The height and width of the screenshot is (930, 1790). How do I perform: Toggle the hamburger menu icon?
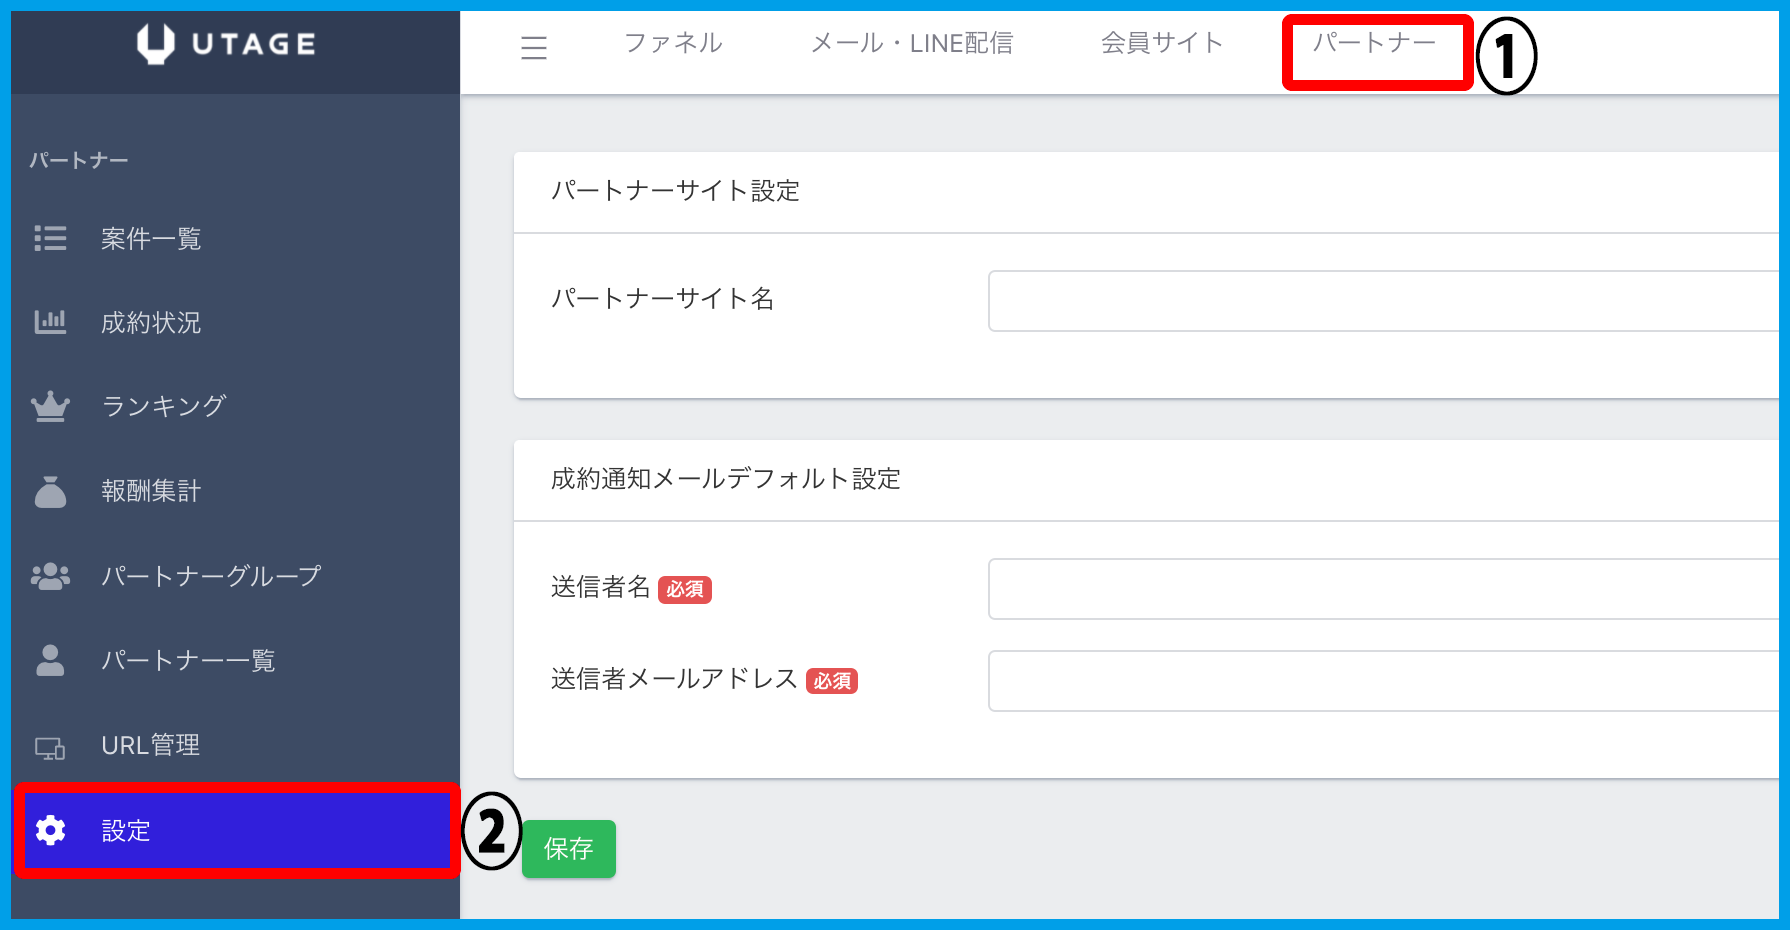[534, 47]
